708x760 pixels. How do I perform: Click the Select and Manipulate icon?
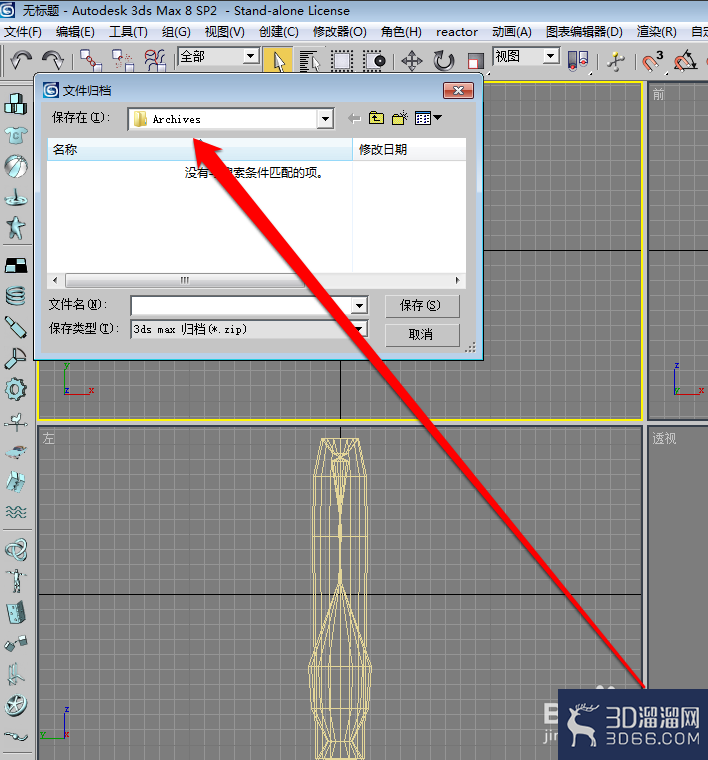615,61
